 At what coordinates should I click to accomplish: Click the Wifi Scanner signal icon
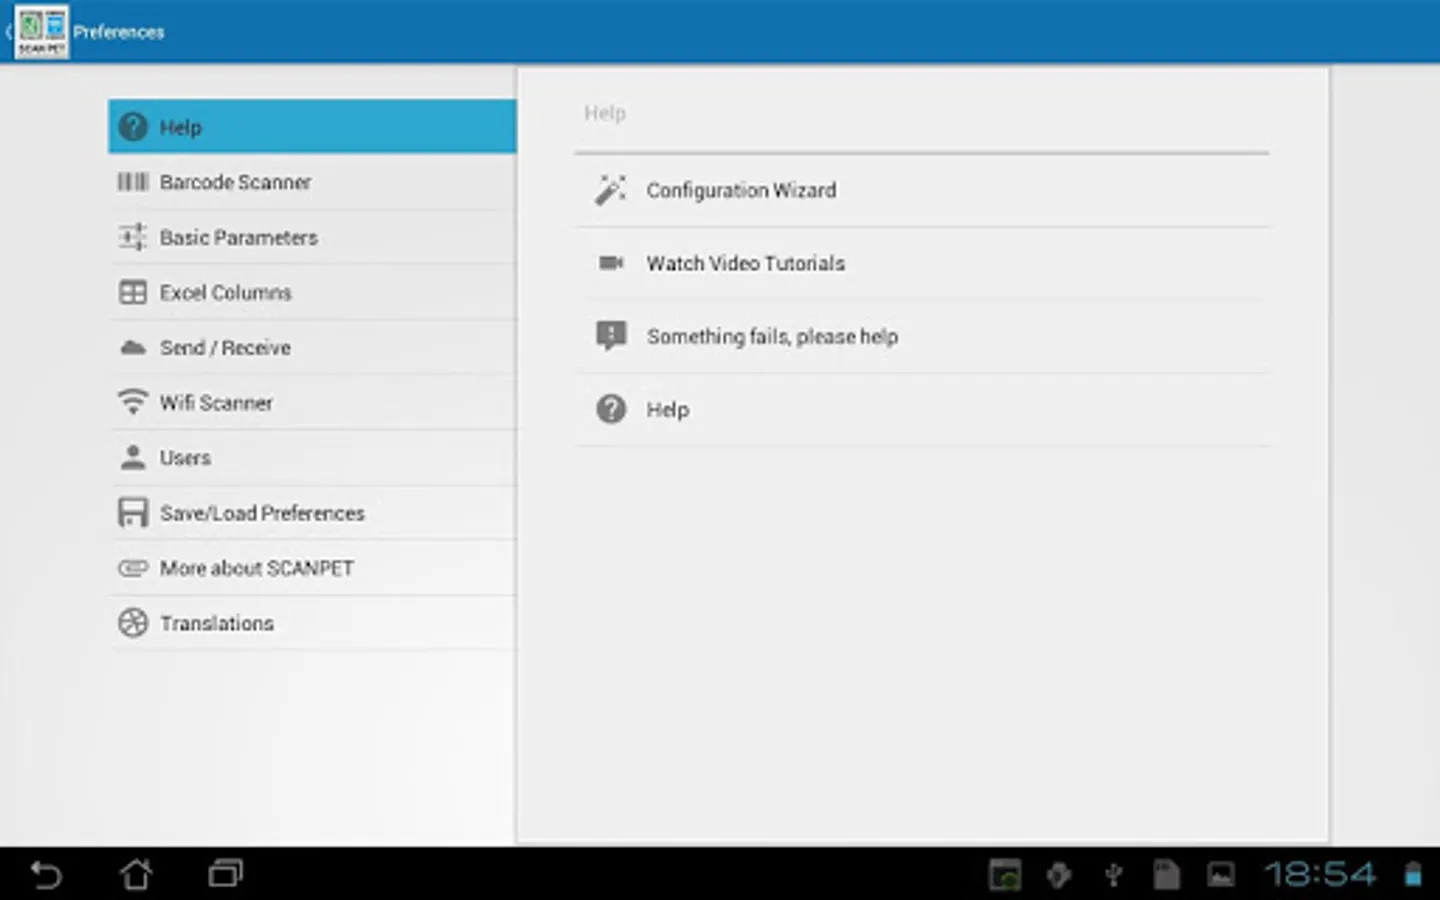132,402
